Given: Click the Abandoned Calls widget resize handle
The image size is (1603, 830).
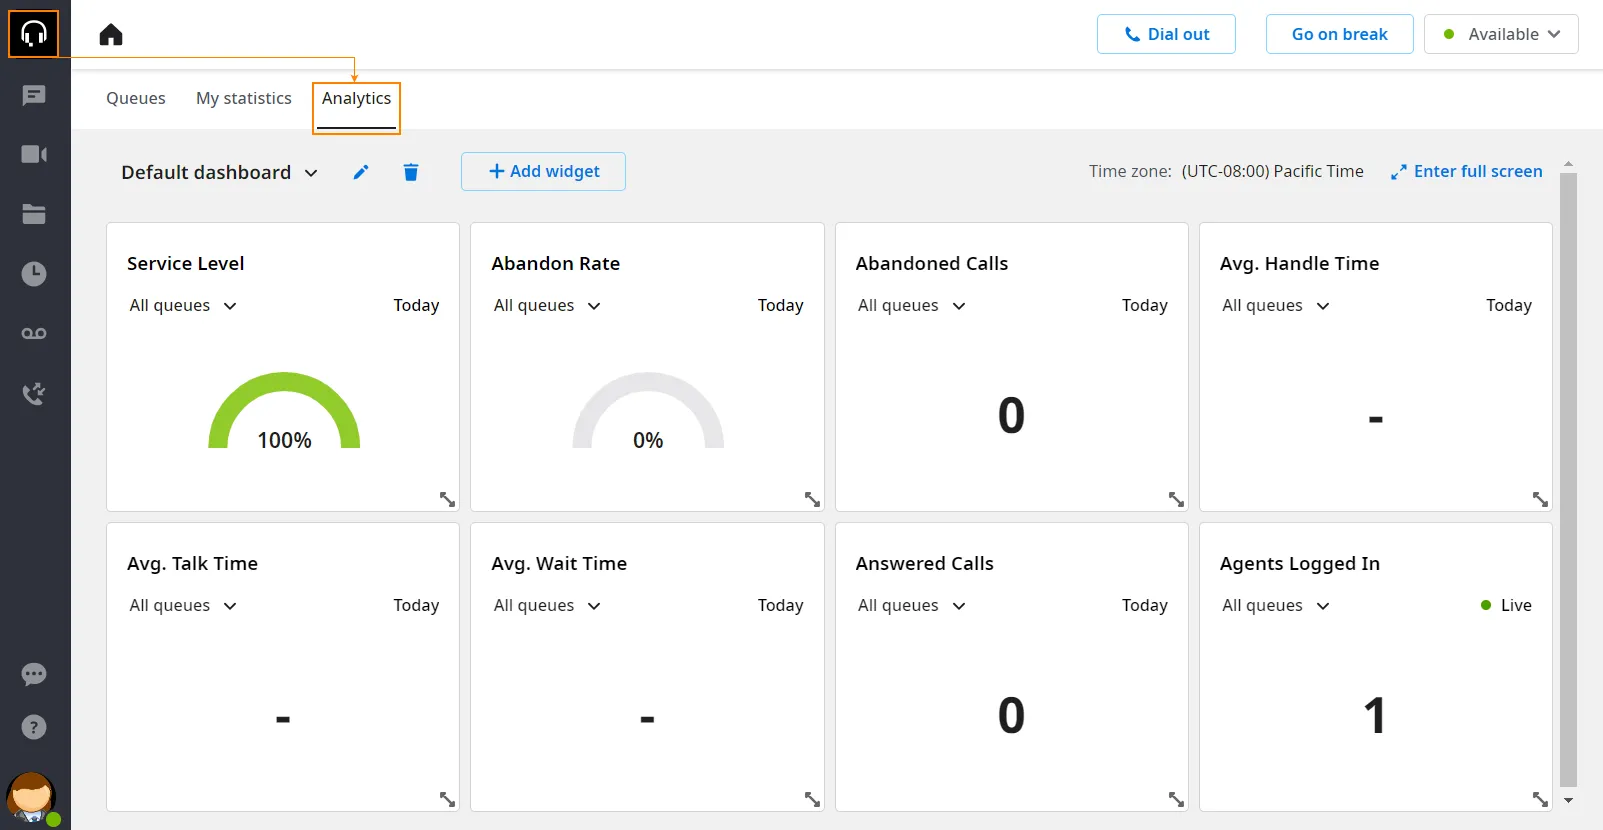Looking at the screenshot, I should click(x=1176, y=499).
